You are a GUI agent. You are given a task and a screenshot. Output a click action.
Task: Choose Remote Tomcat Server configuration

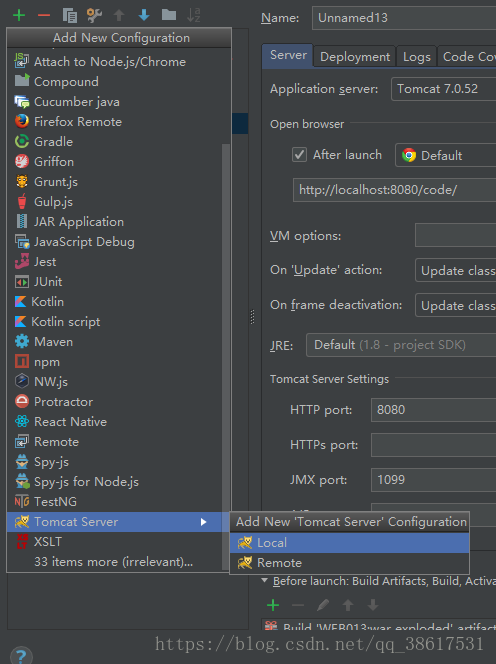[x=349, y=563]
